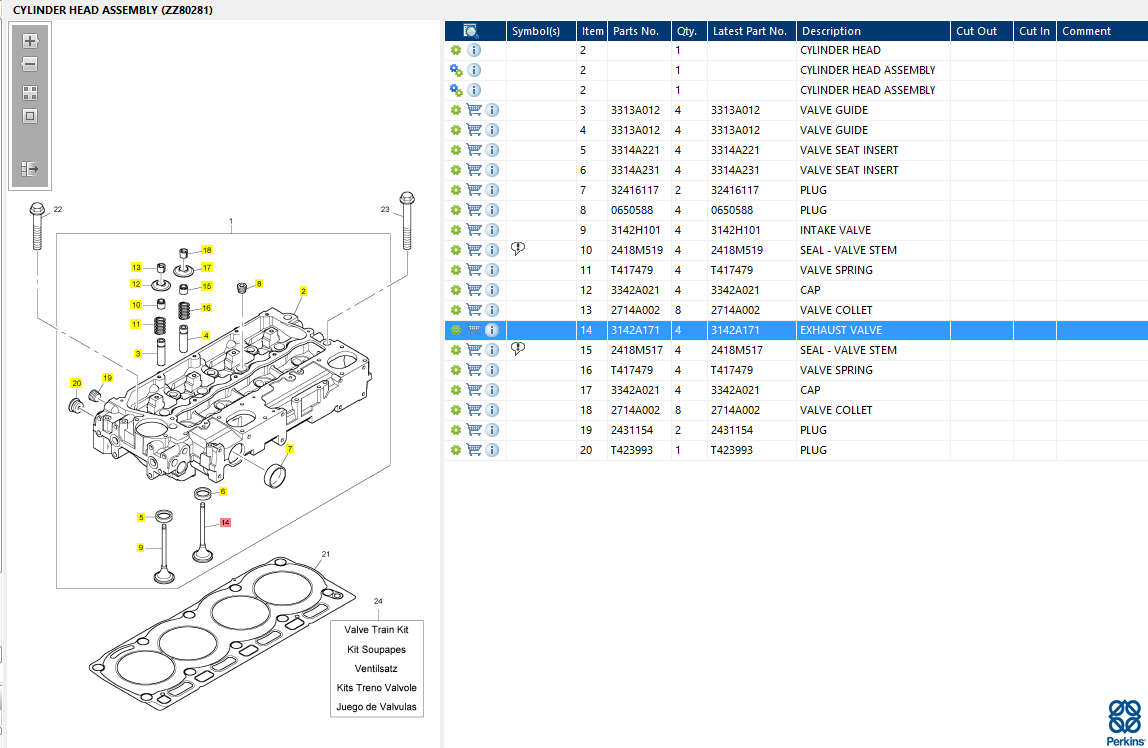Click the Valve Train Kit label box
The width and height of the screenshot is (1148, 748).
click(x=376, y=630)
